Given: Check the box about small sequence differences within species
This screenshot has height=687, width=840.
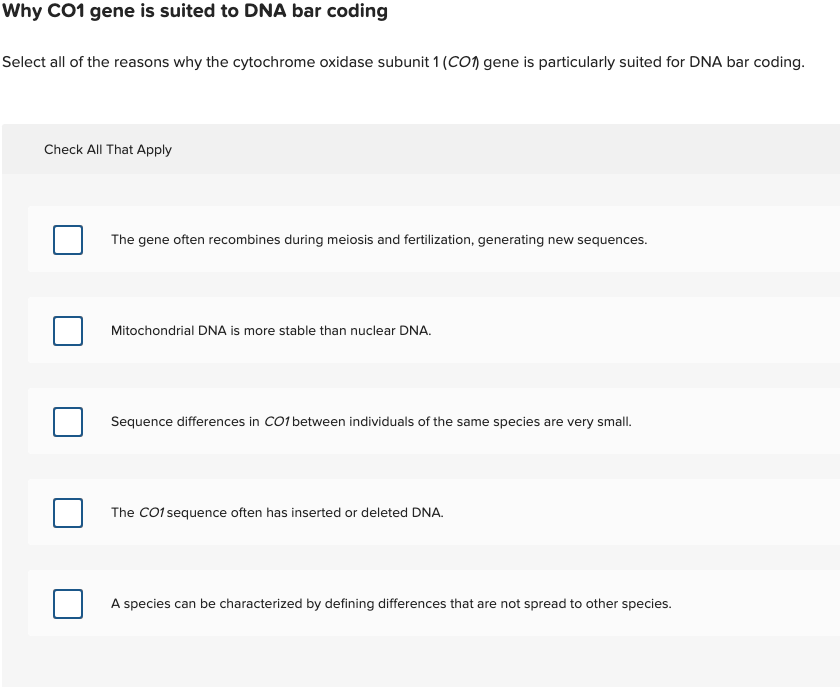Looking at the screenshot, I should 67,421.
